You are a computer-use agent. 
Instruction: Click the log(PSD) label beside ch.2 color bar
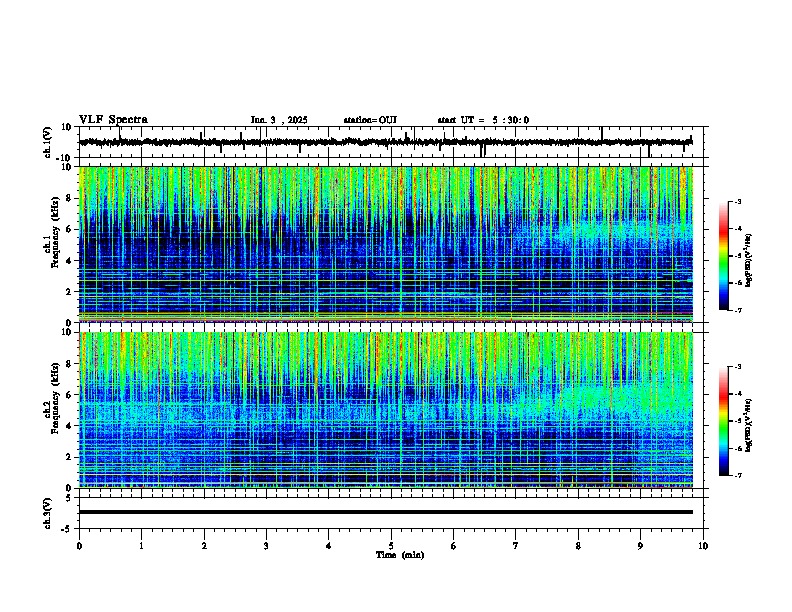tap(749, 425)
